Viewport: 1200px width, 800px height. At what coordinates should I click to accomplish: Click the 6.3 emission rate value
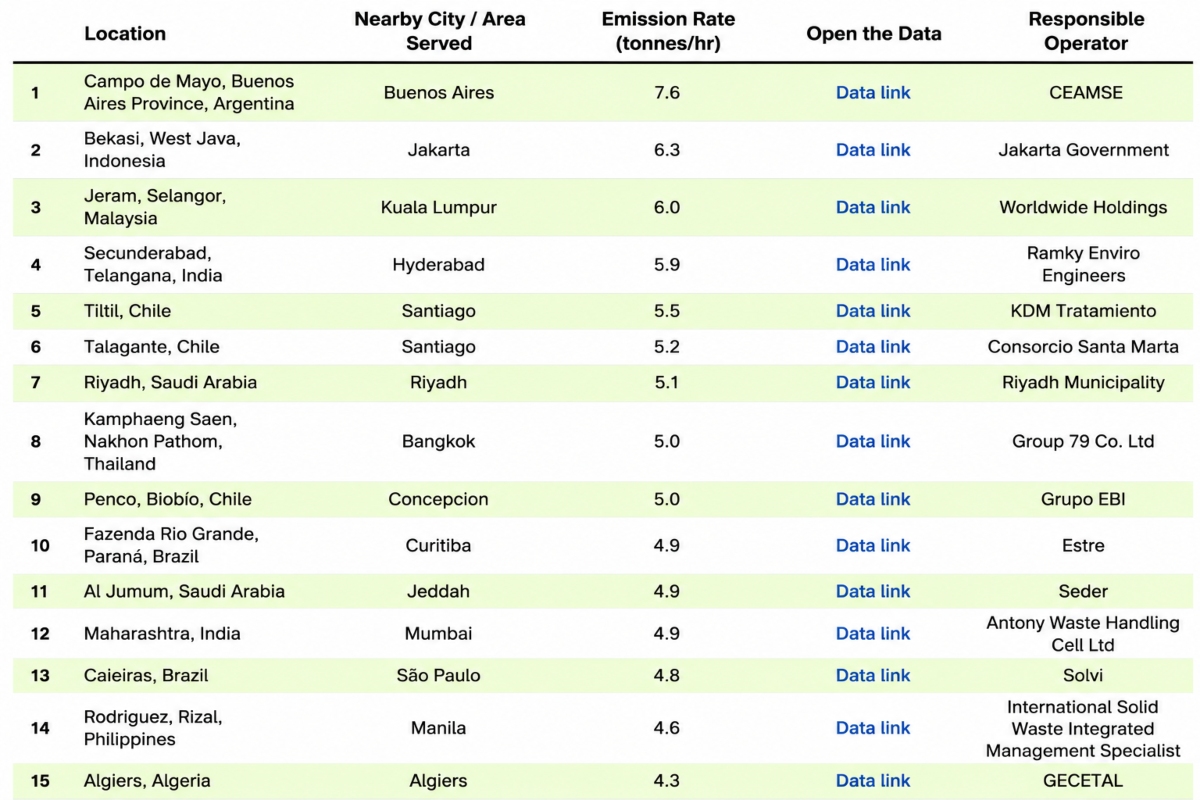click(x=667, y=150)
